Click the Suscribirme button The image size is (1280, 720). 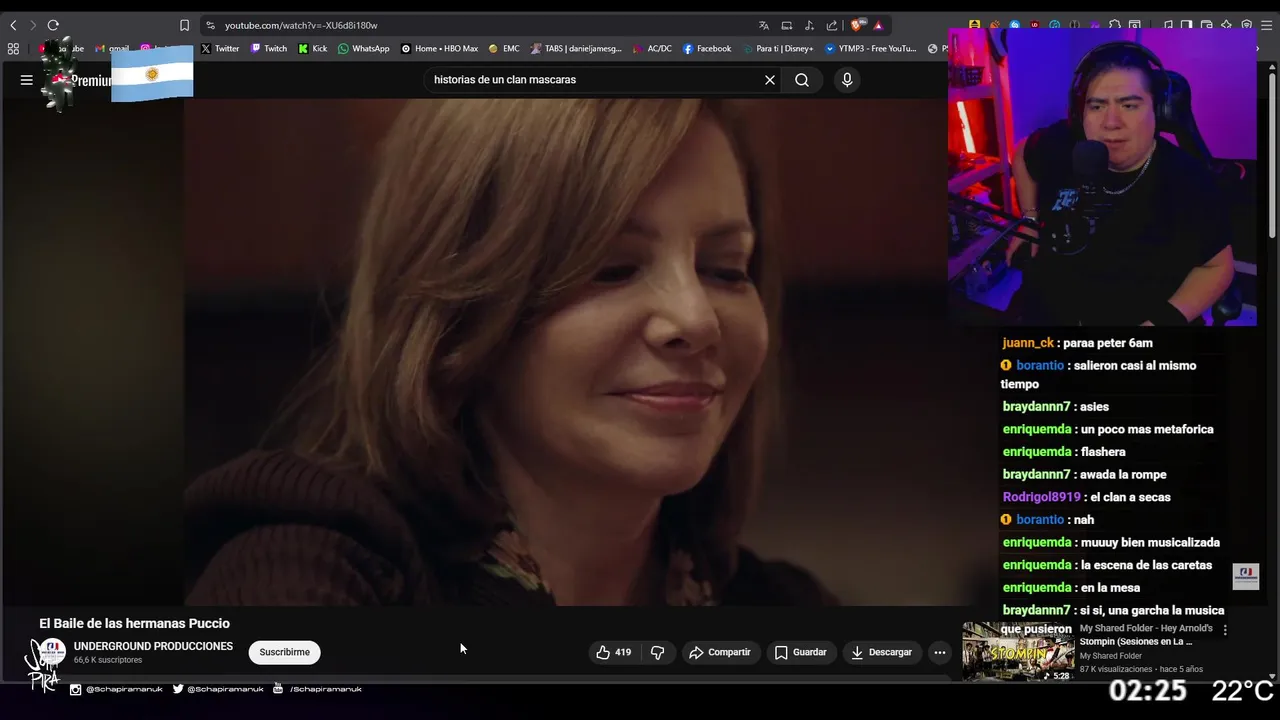285,652
